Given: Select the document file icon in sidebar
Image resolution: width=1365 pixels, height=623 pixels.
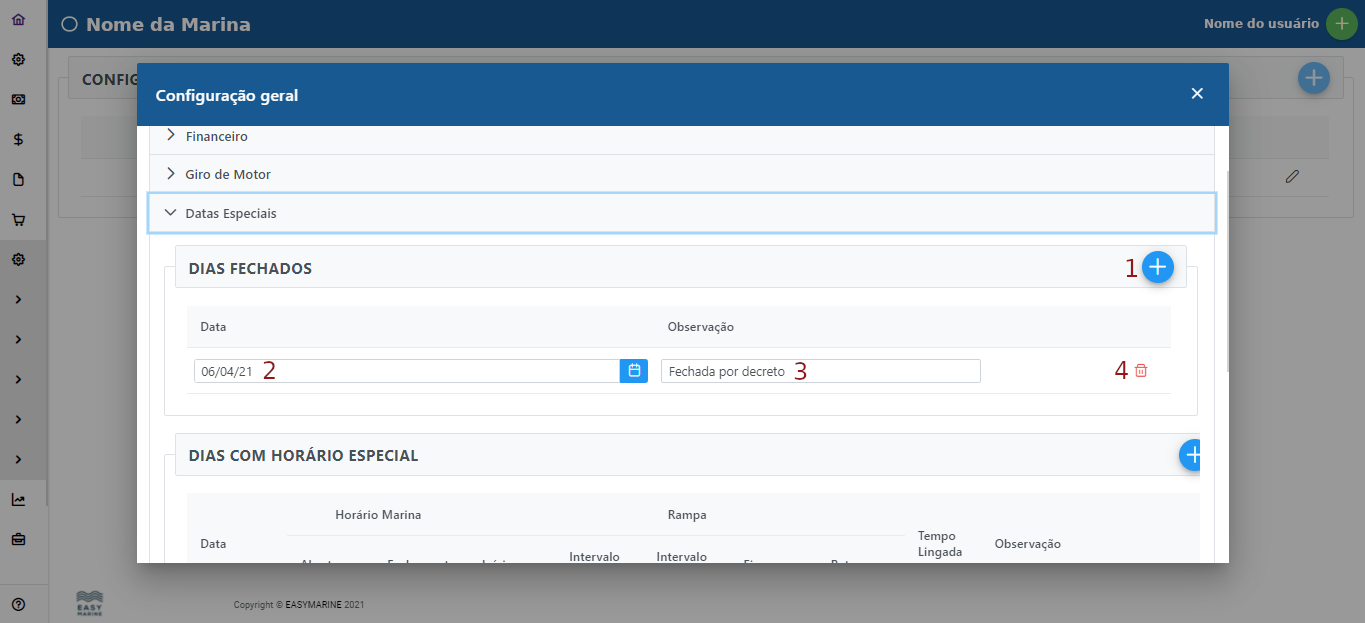Looking at the screenshot, I should tap(18, 179).
